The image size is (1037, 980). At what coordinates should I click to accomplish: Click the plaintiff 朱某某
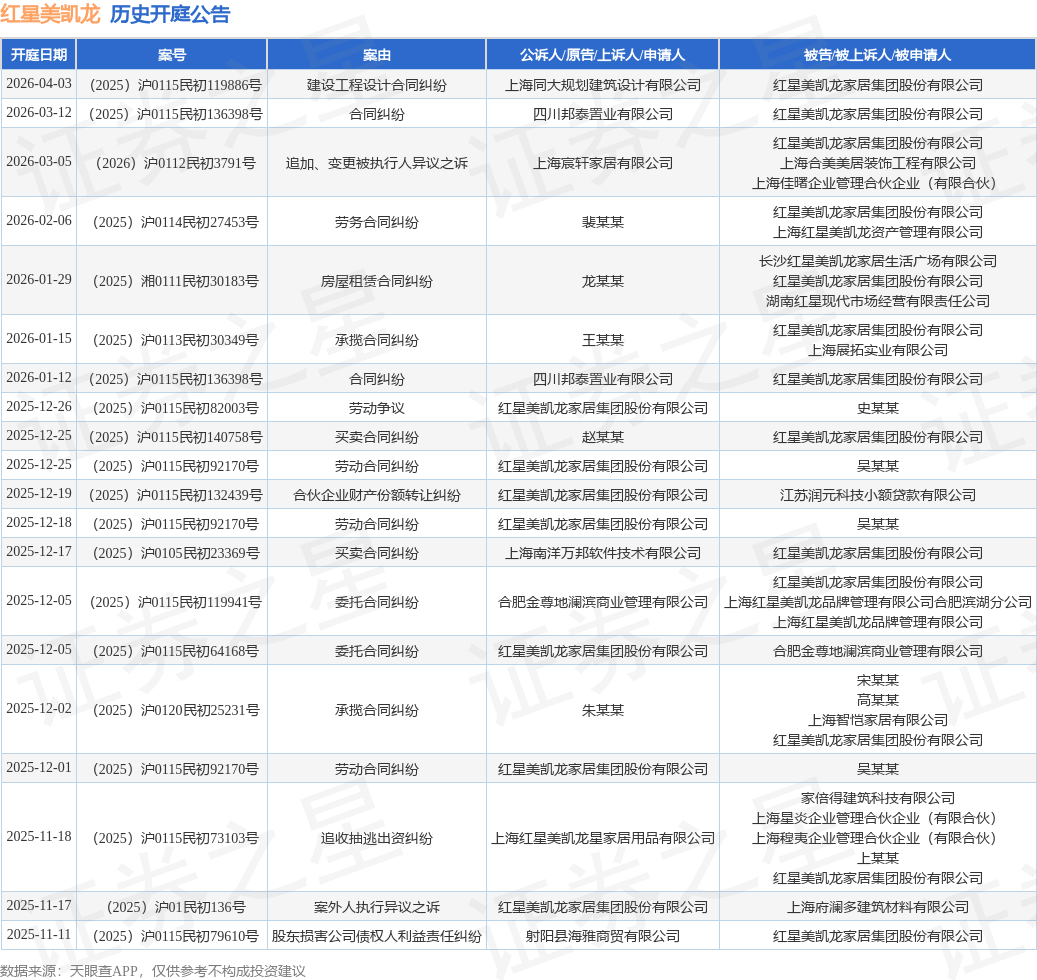click(x=602, y=710)
